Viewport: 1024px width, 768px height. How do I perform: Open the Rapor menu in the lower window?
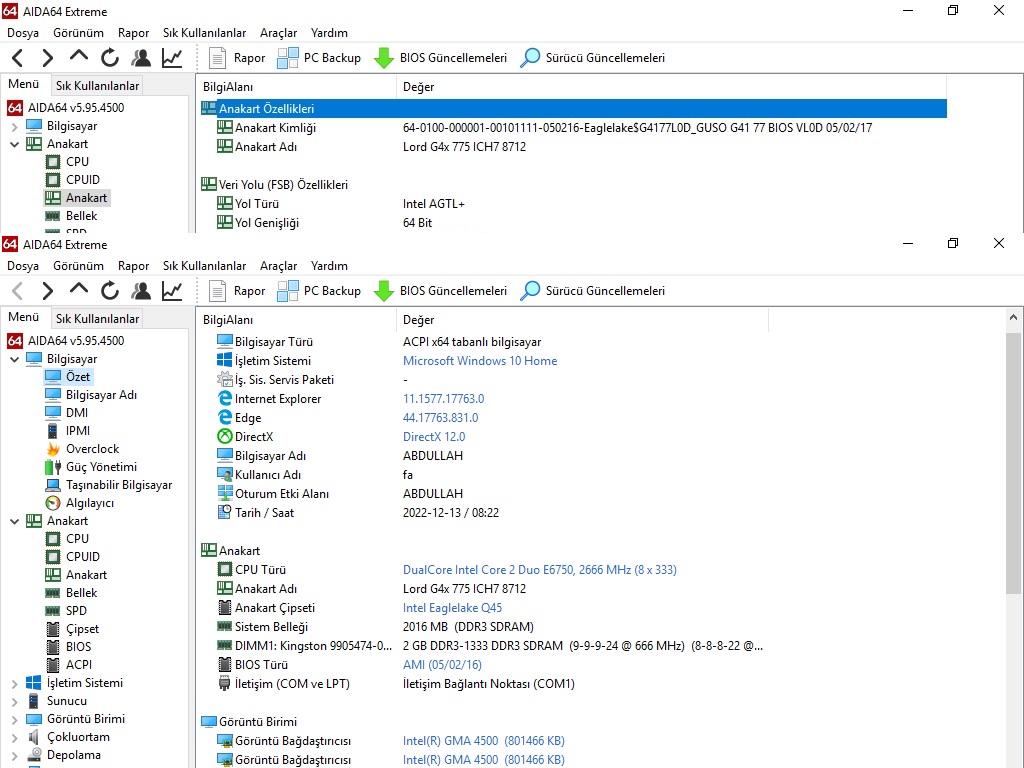point(133,266)
